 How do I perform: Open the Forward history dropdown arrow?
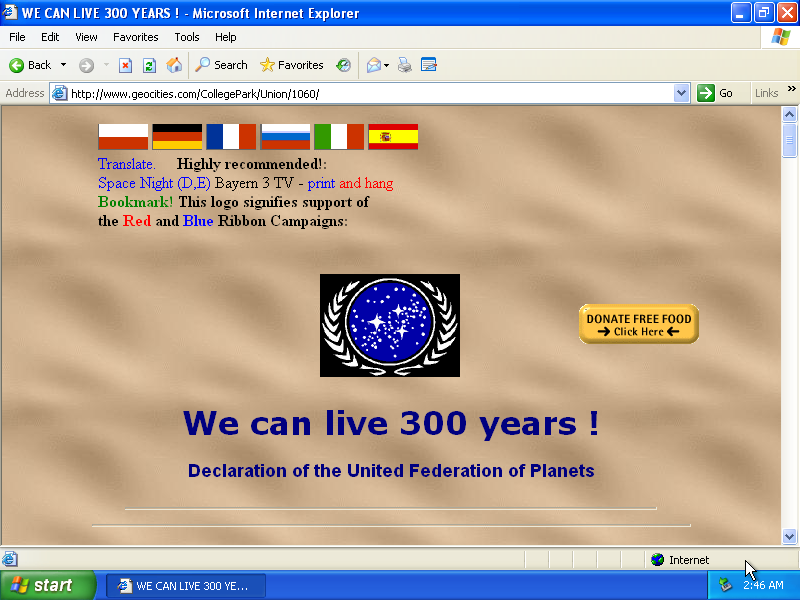click(x=106, y=65)
